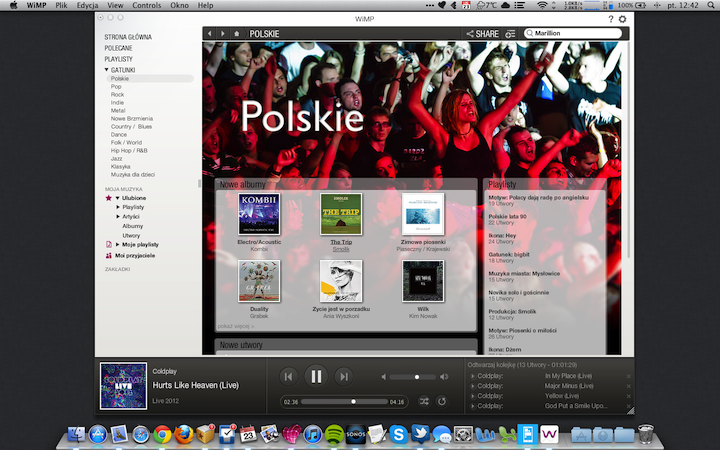The image size is (720, 450).
Task: Open The Trip album cover
Action: [x=341, y=214]
